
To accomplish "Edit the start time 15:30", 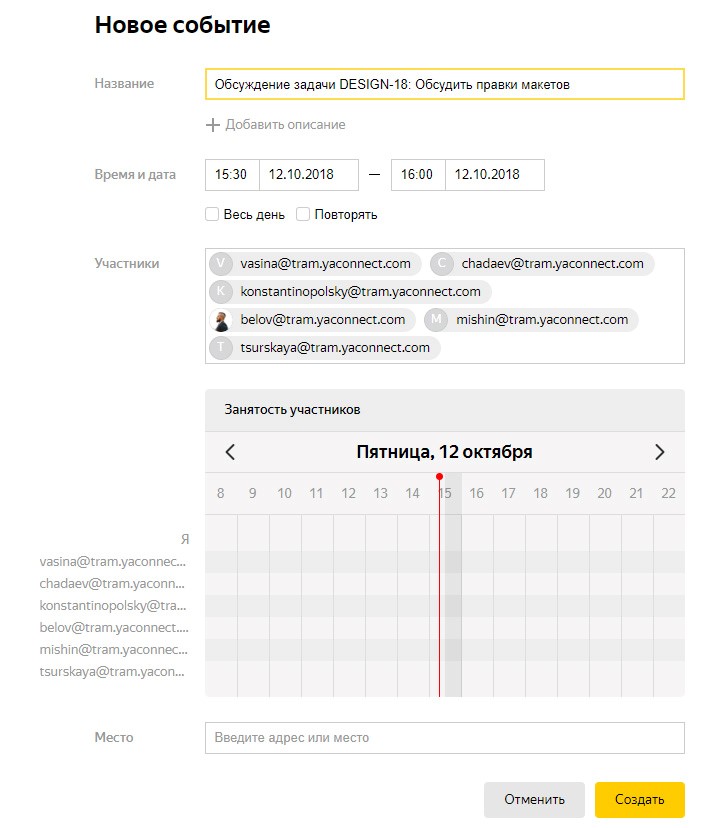I will click(x=232, y=175).
